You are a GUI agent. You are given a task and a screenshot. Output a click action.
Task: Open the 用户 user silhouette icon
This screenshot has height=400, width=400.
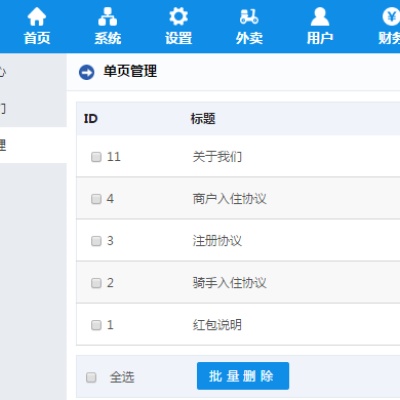[x=320, y=17]
